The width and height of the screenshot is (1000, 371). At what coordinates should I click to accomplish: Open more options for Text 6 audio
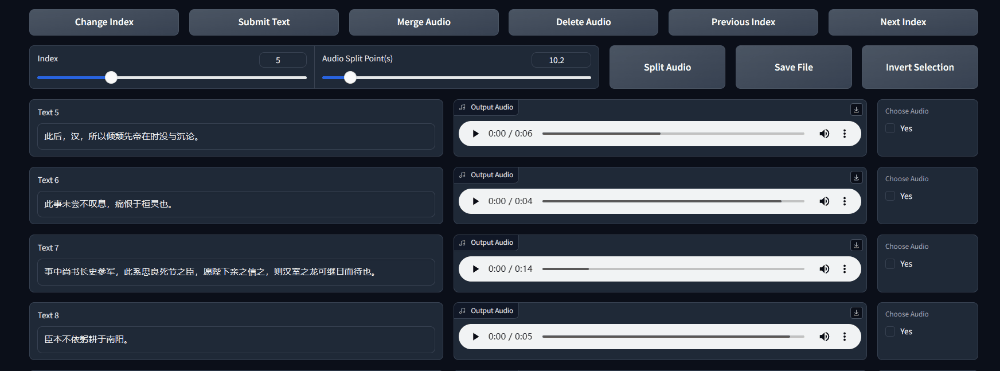pos(844,201)
